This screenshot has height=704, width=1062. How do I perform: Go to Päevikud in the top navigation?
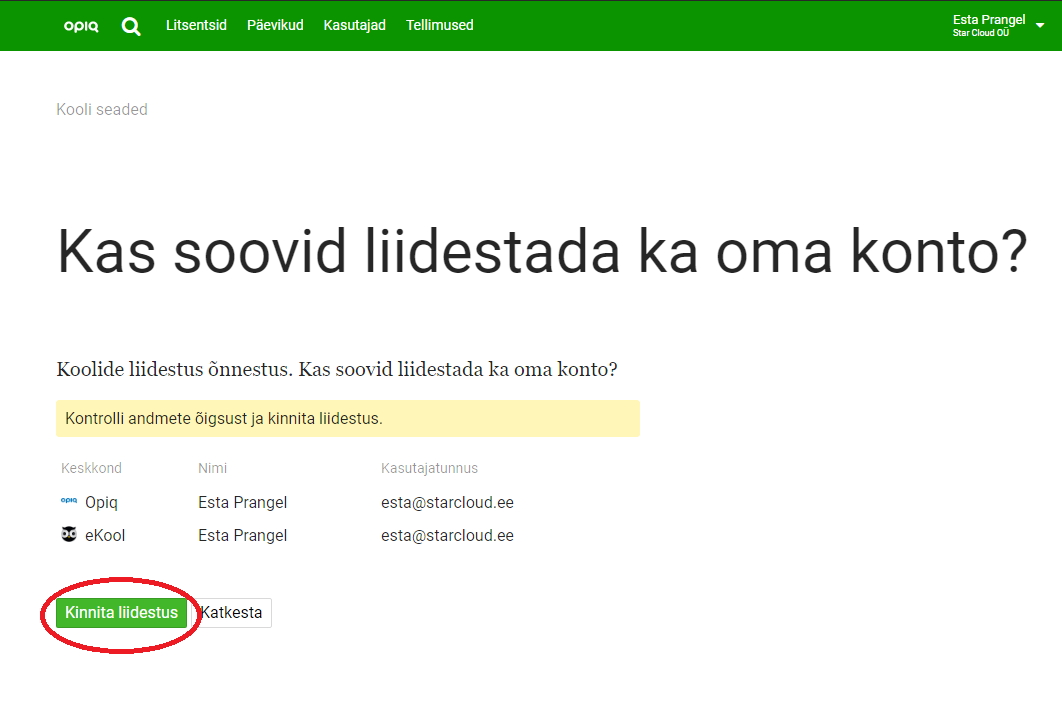click(x=275, y=25)
